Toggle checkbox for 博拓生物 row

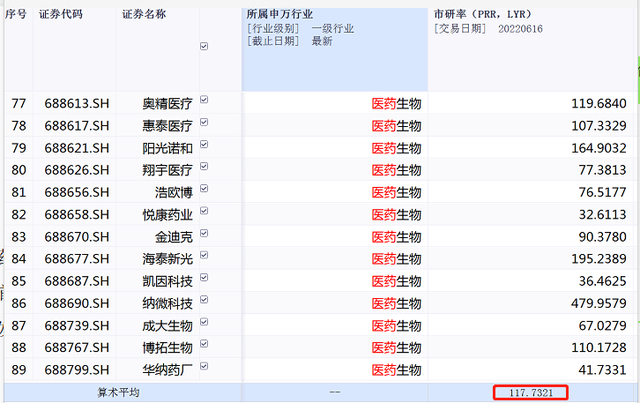[x=204, y=344]
